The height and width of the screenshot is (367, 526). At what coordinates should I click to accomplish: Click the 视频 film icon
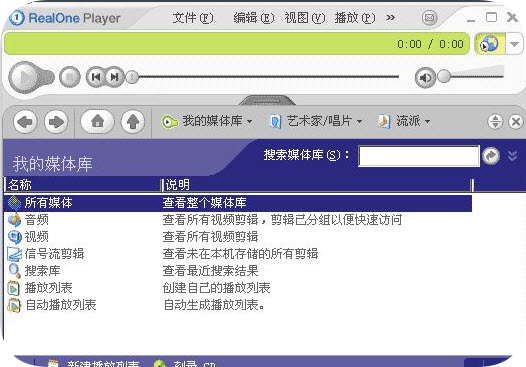pos(14,237)
